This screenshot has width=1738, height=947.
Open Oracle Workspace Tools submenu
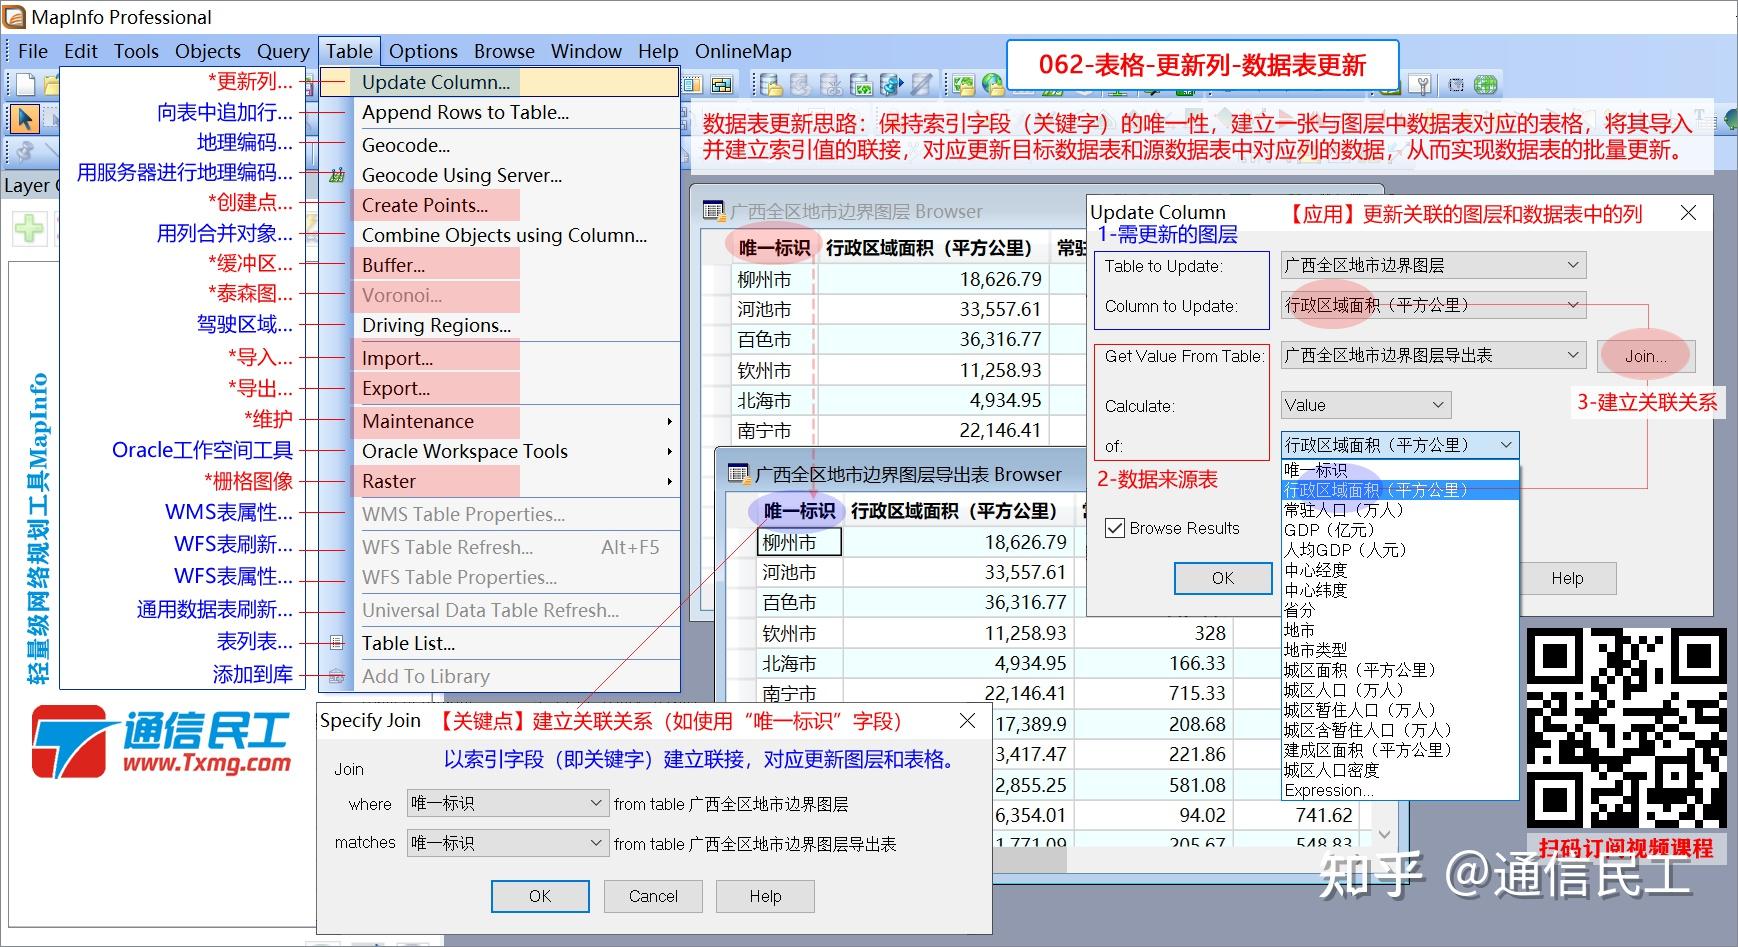tap(499, 451)
